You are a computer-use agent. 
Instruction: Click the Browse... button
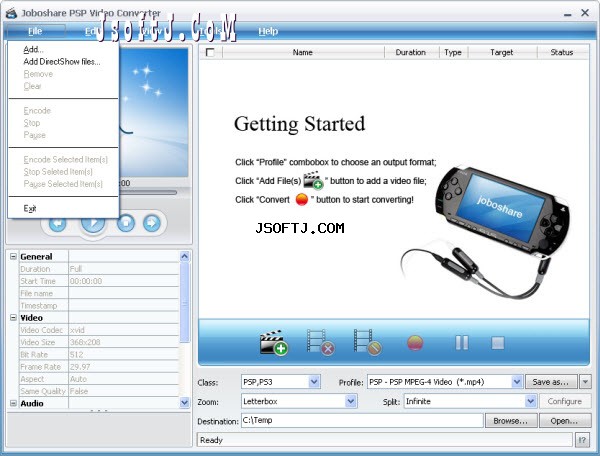511,421
